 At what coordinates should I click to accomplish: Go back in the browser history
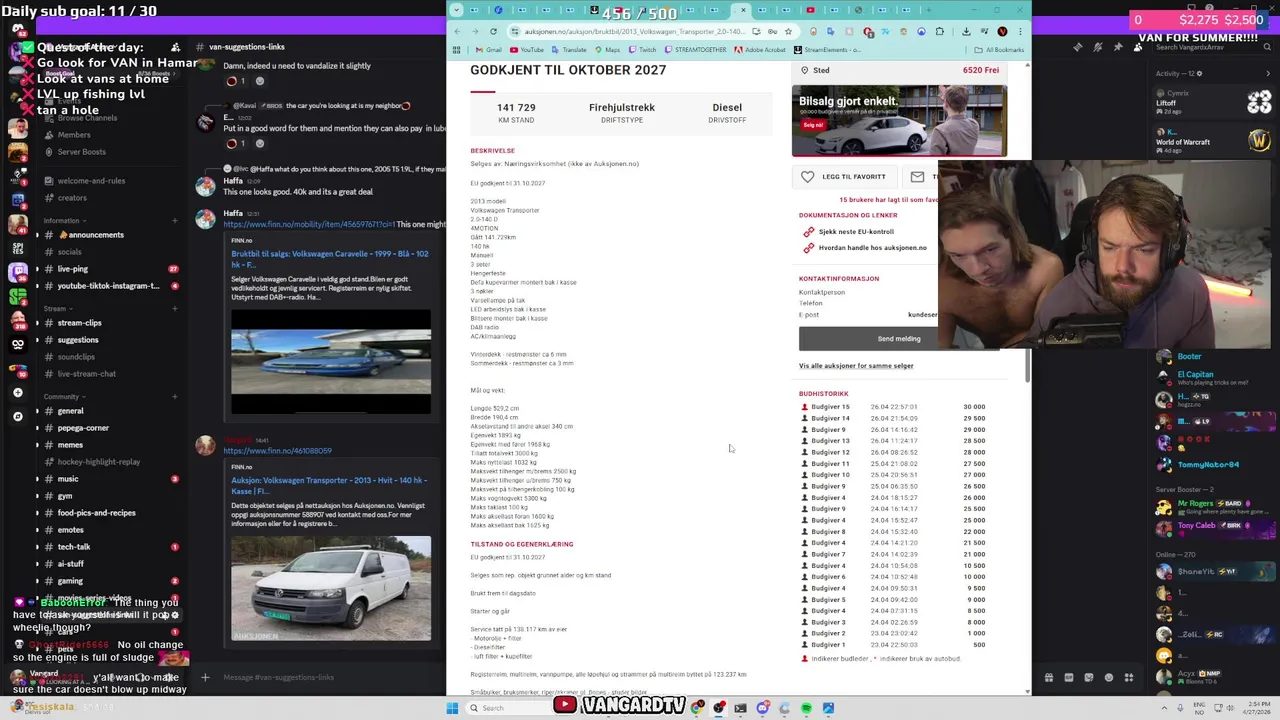[x=458, y=31]
